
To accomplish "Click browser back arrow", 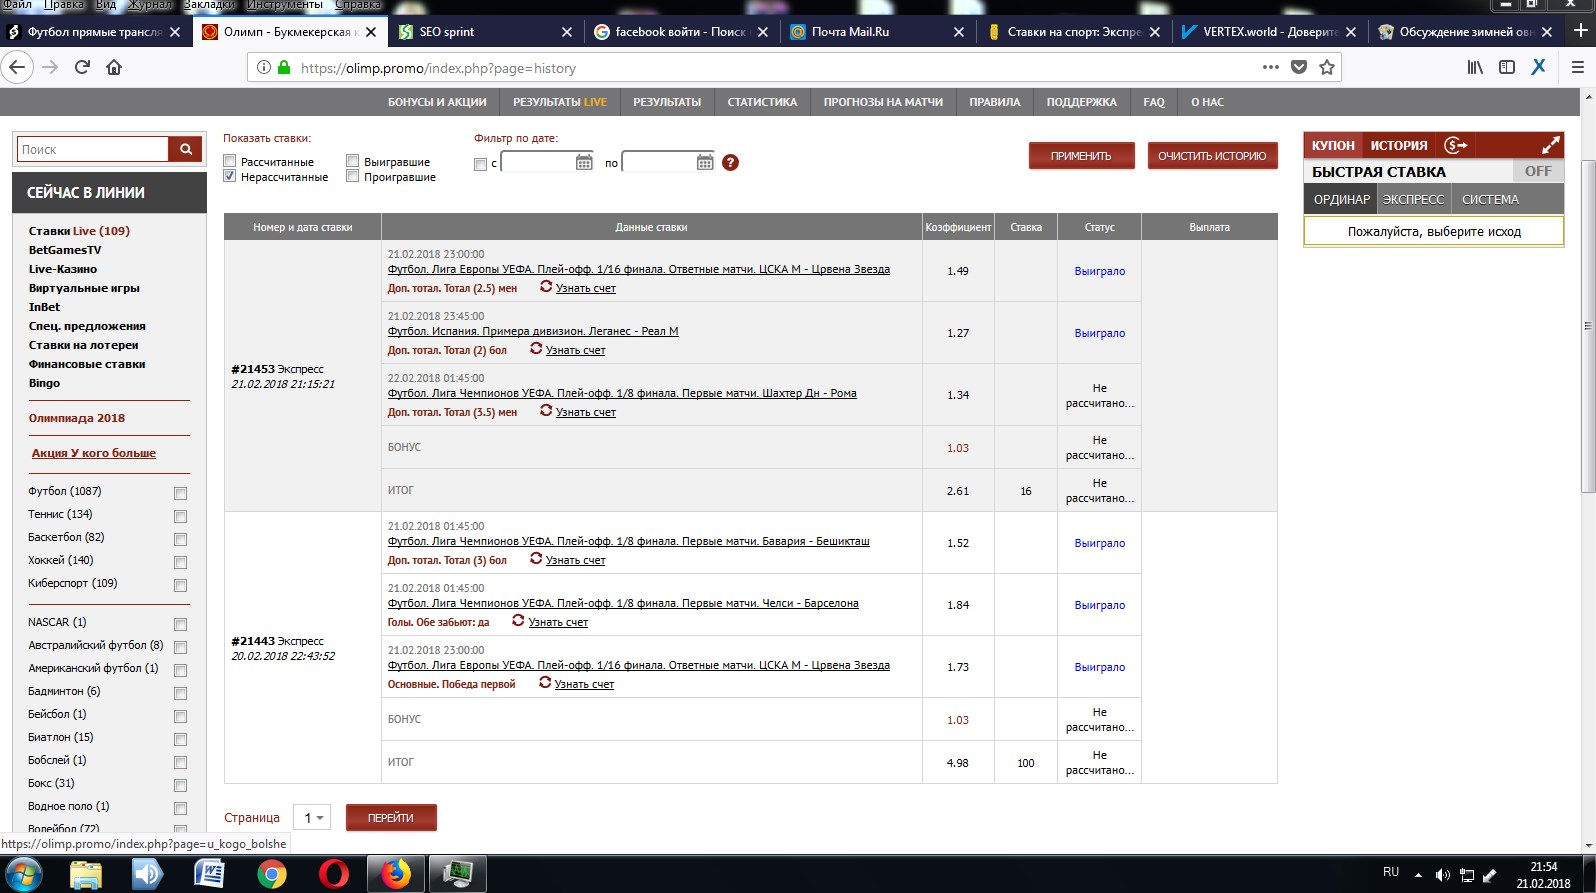I will 16,67.
